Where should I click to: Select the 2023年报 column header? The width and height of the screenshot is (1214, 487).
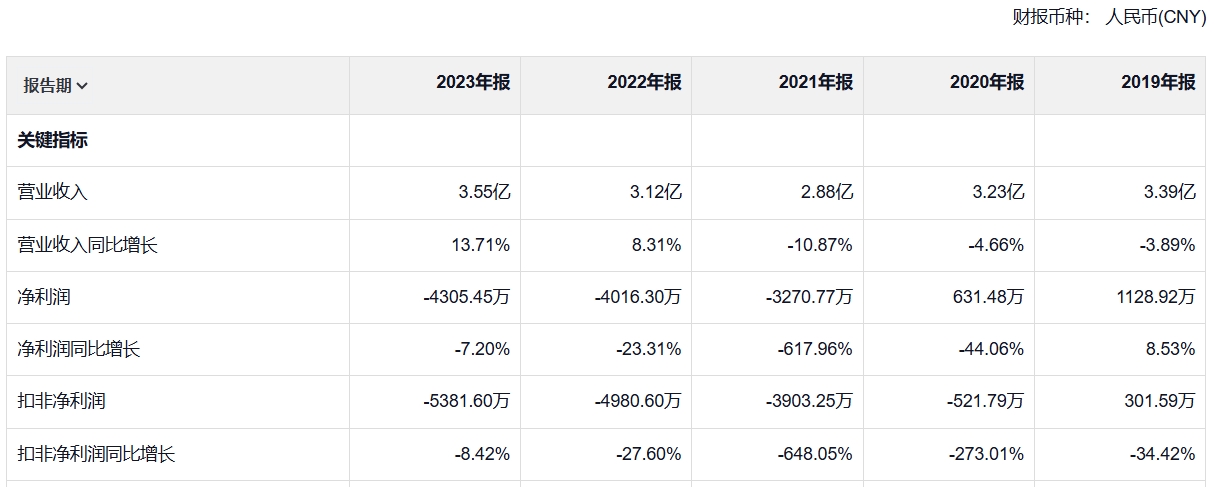(x=472, y=83)
